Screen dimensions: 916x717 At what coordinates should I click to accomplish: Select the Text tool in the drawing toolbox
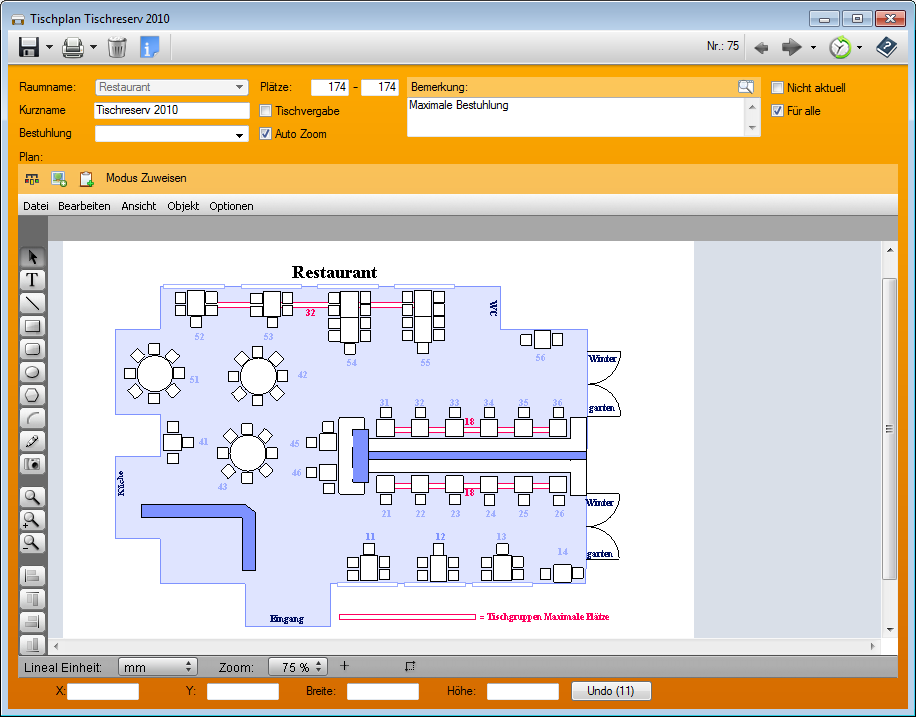[x=33, y=279]
